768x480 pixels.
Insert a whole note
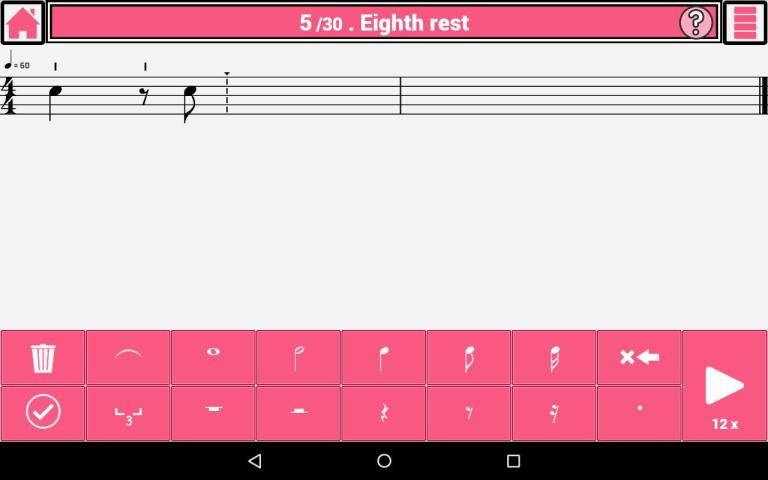[x=213, y=358]
